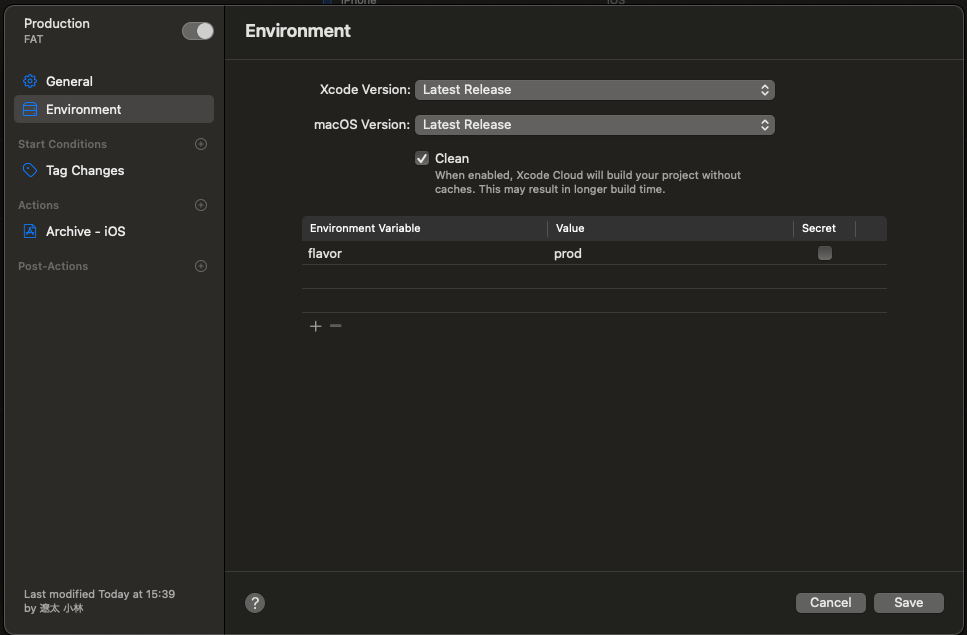Click the Tag Changes tag icon
This screenshot has width=967, height=635.
point(30,170)
